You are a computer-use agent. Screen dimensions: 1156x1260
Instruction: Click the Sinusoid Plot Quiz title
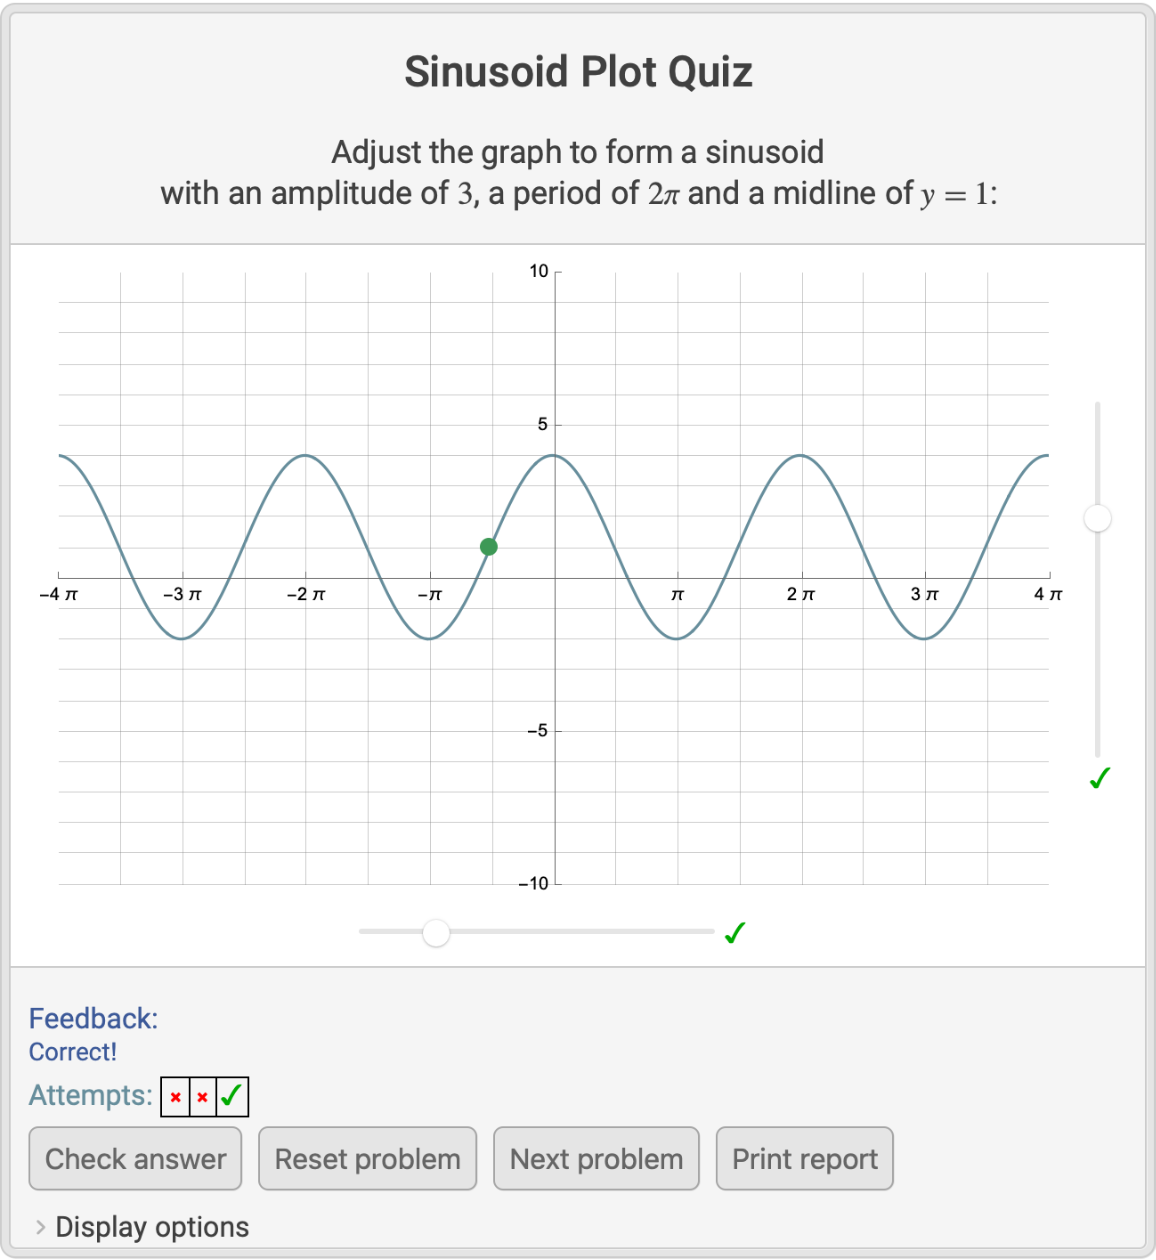[x=578, y=72]
